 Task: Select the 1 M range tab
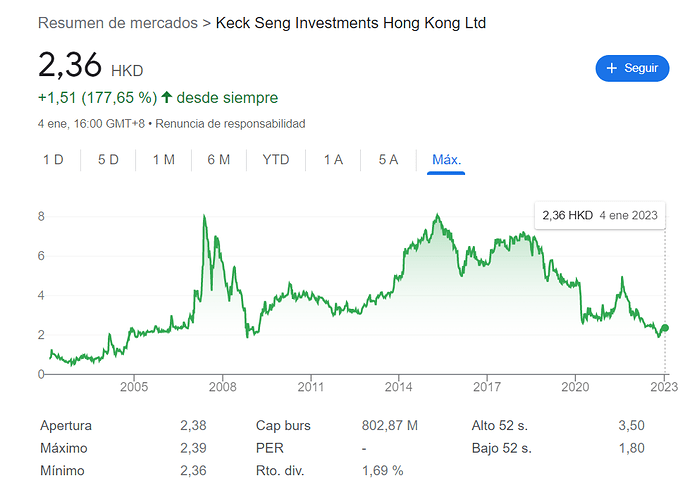pyautogui.click(x=163, y=159)
